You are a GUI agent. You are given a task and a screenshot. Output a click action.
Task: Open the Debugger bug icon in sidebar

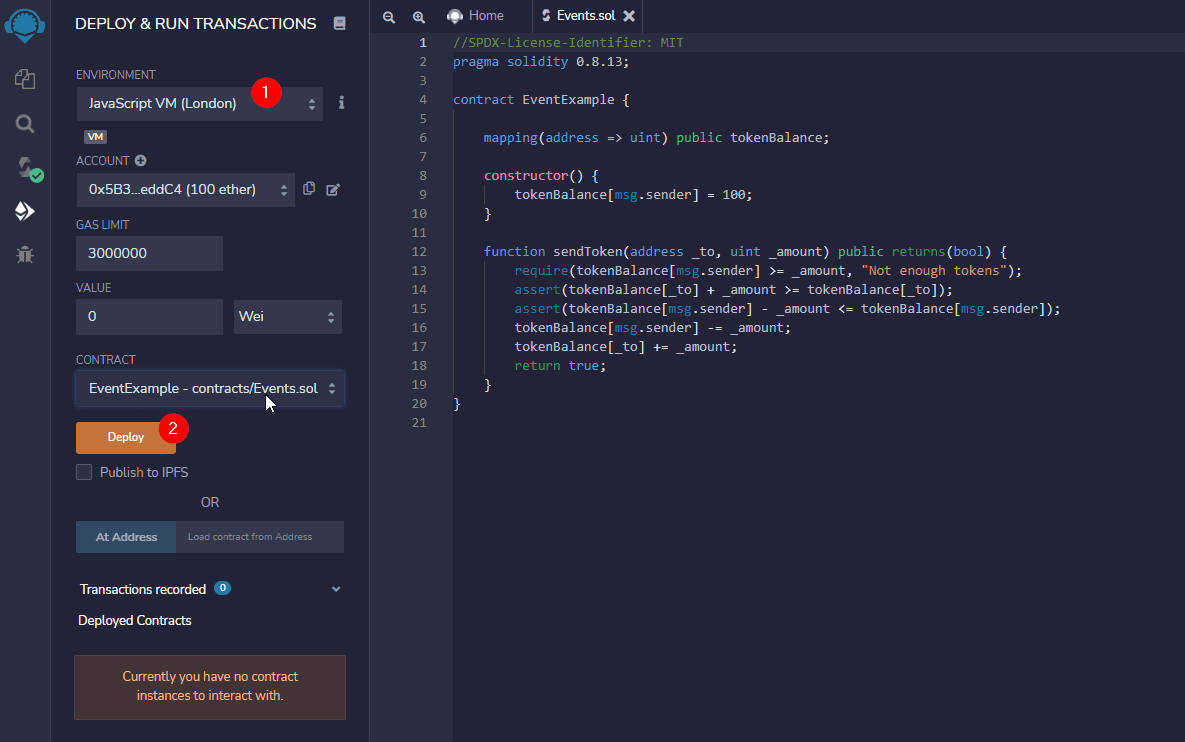pos(25,255)
